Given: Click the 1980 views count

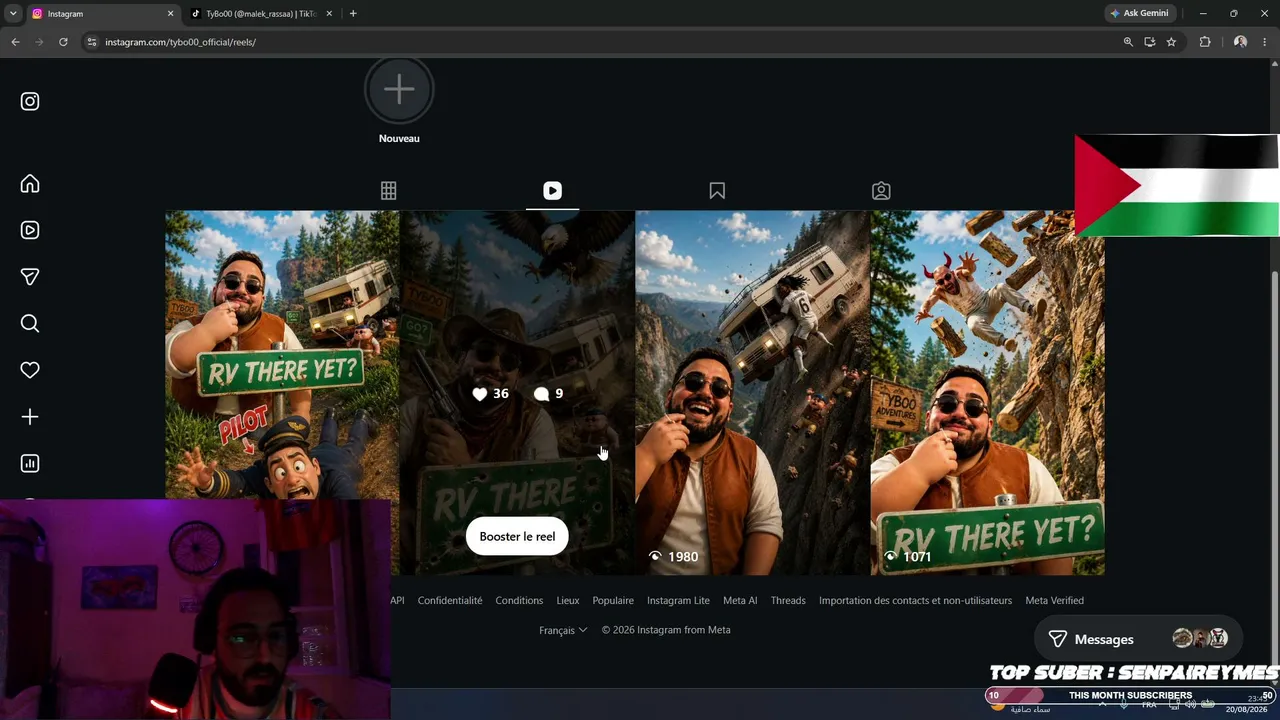Looking at the screenshot, I should click(683, 557).
